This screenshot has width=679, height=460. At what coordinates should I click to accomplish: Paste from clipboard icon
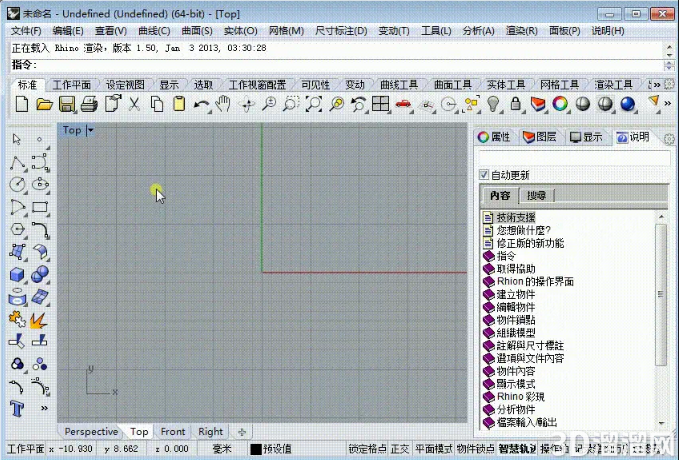(x=179, y=104)
